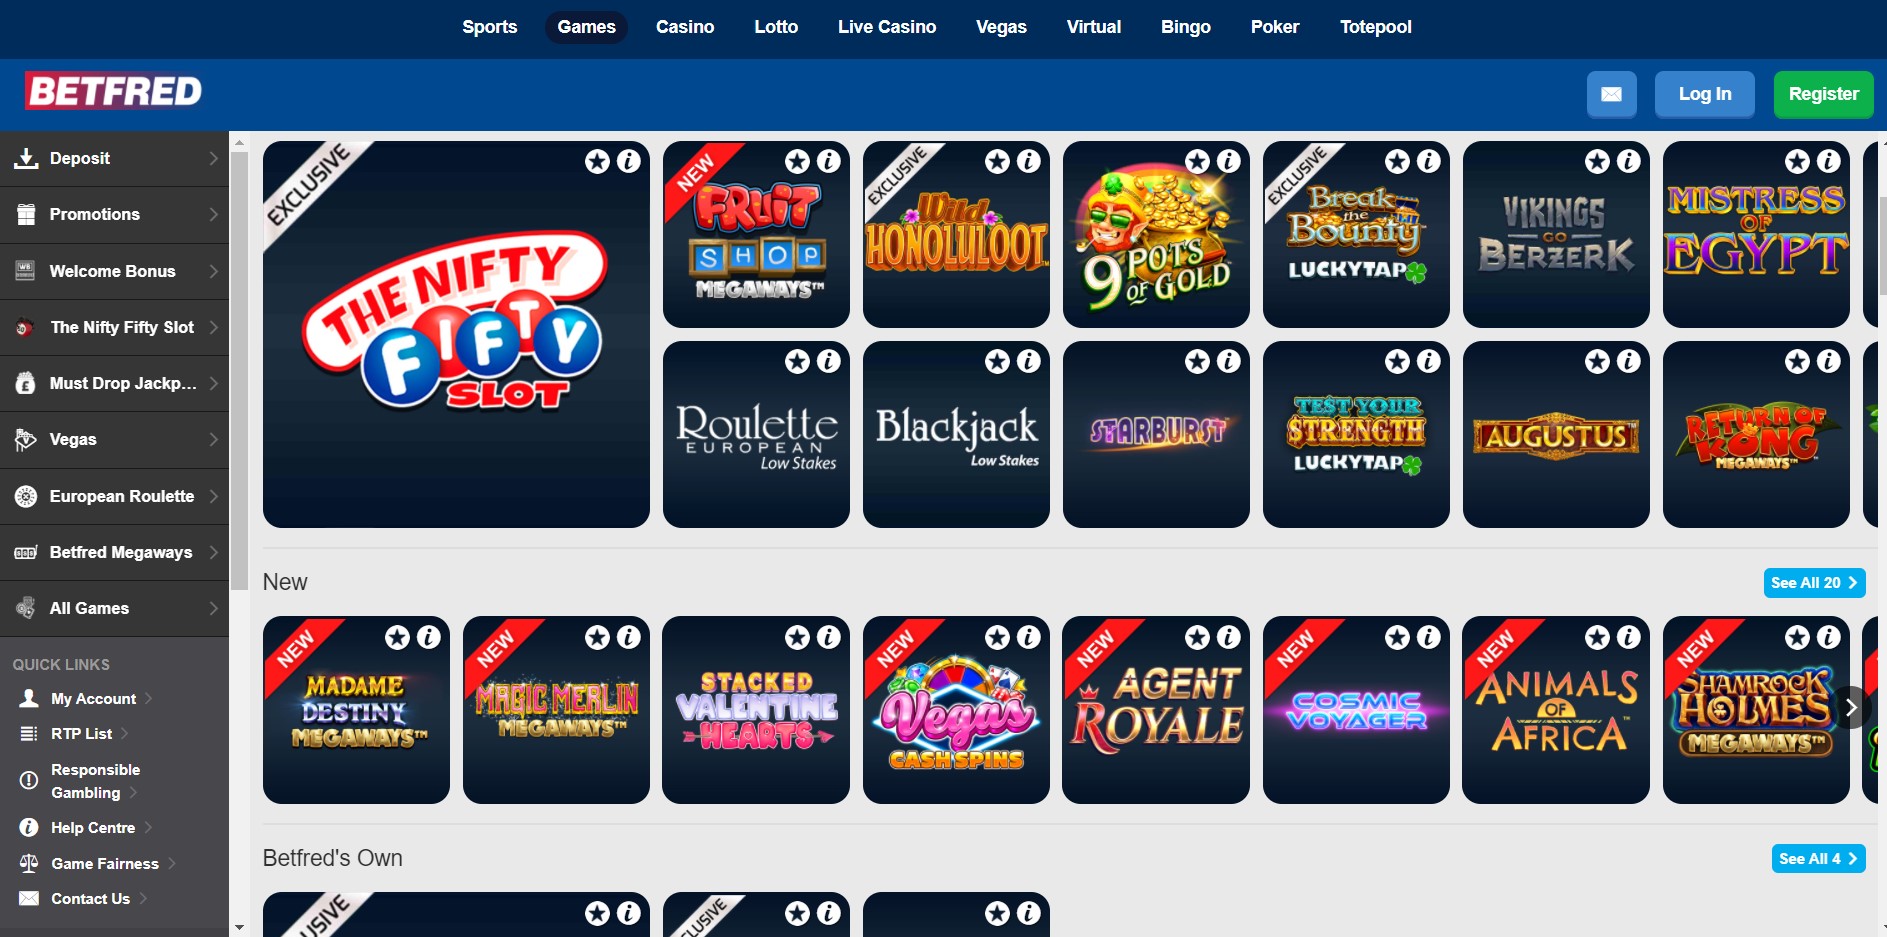Mark Vikings Go Berzerk as favourite
Viewport: 1887px width, 937px height.
point(1597,161)
